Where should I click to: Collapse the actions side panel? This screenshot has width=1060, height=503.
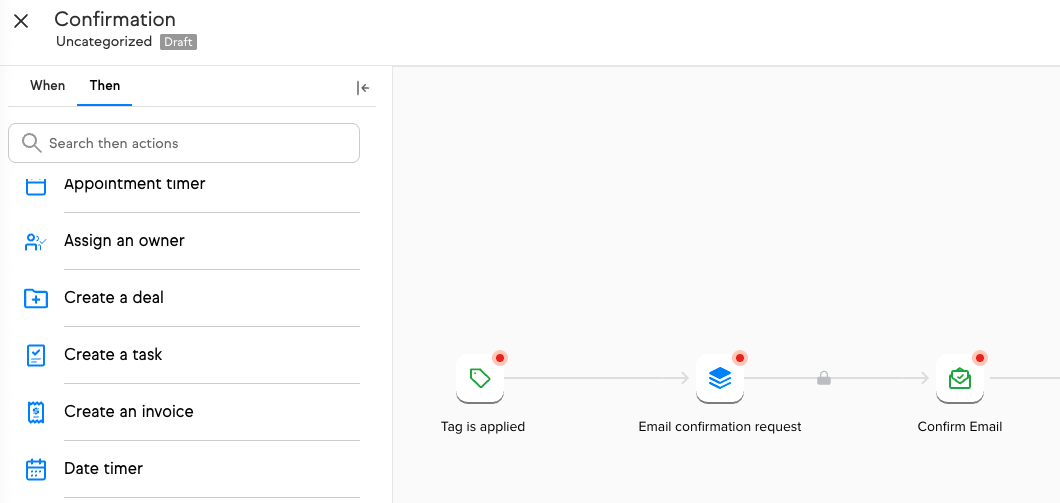363,88
